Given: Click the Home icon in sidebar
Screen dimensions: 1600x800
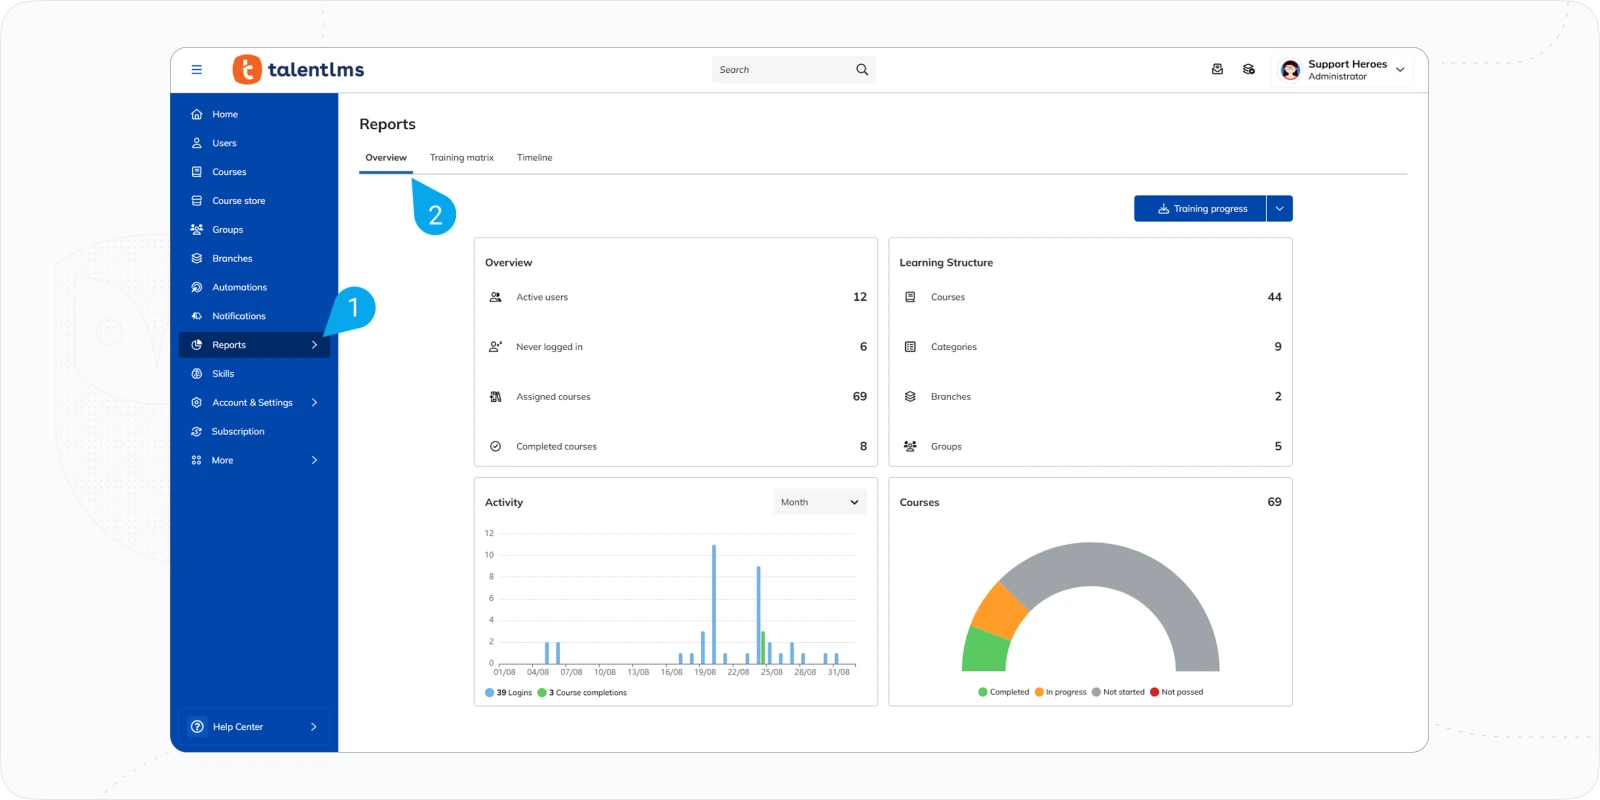Looking at the screenshot, I should click(x=197, y=114).
